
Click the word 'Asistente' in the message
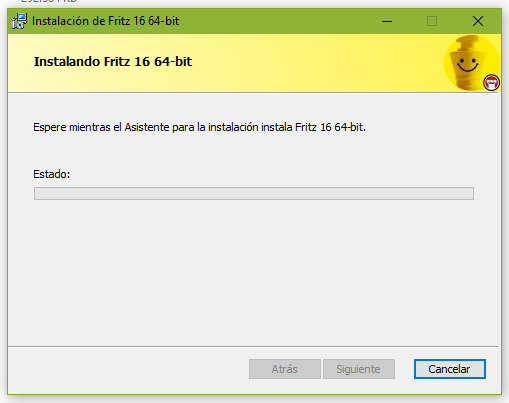pyautogui.click(x=147, y=127)
